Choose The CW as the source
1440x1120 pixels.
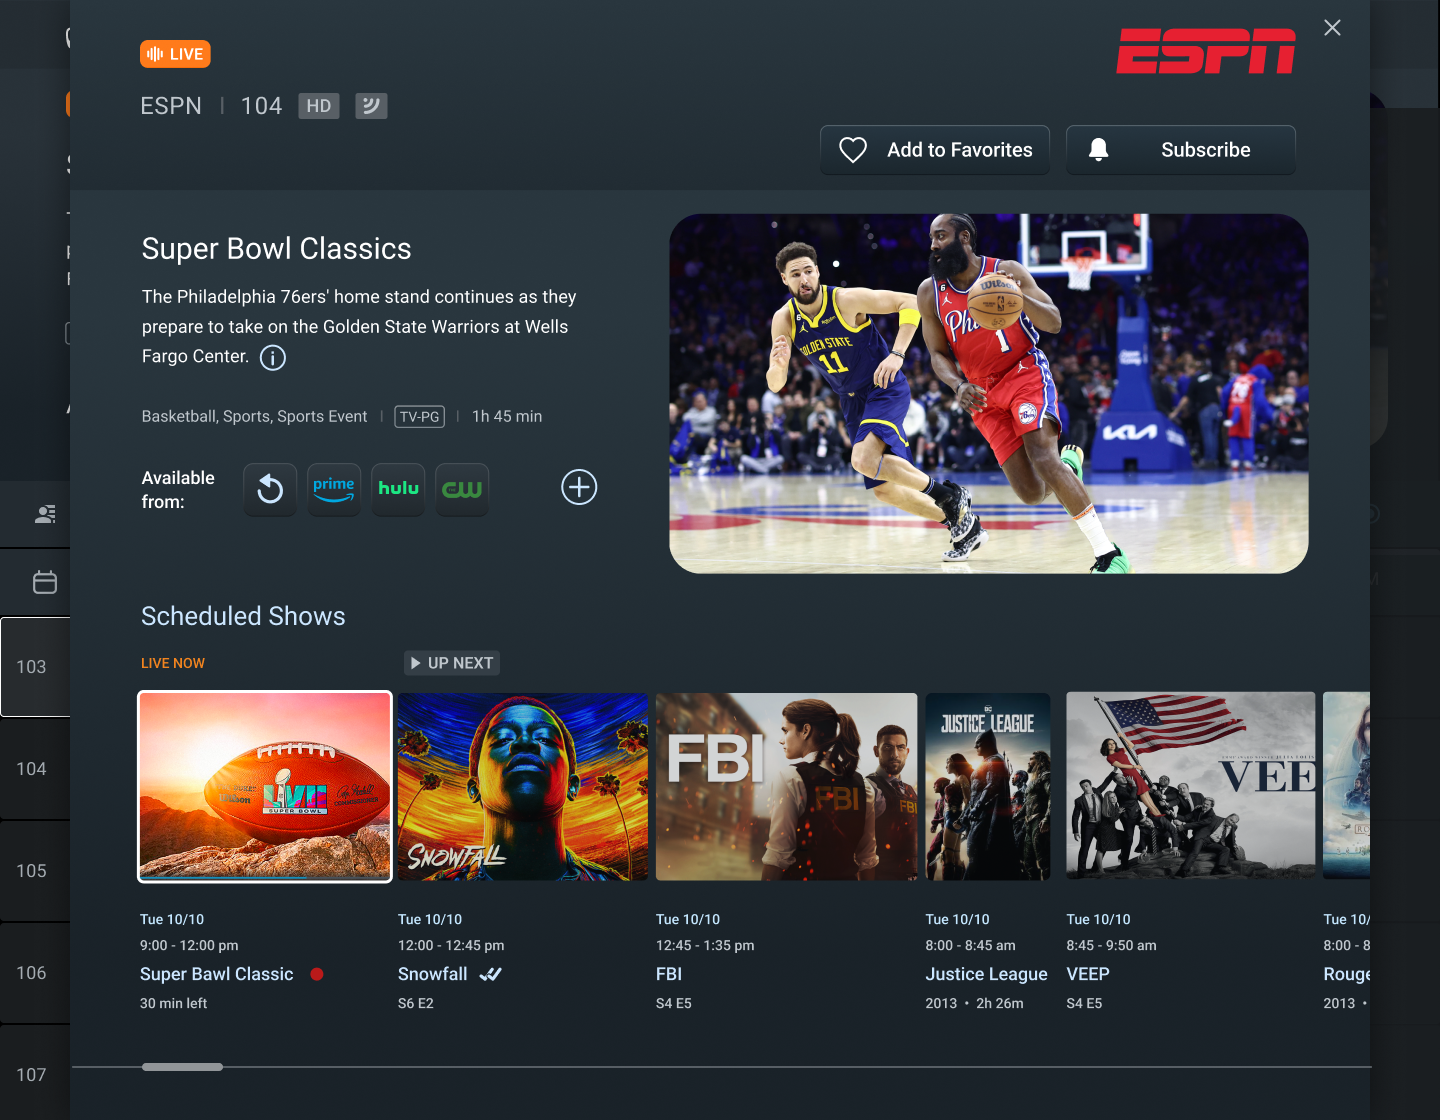click(x=462, y=490)
